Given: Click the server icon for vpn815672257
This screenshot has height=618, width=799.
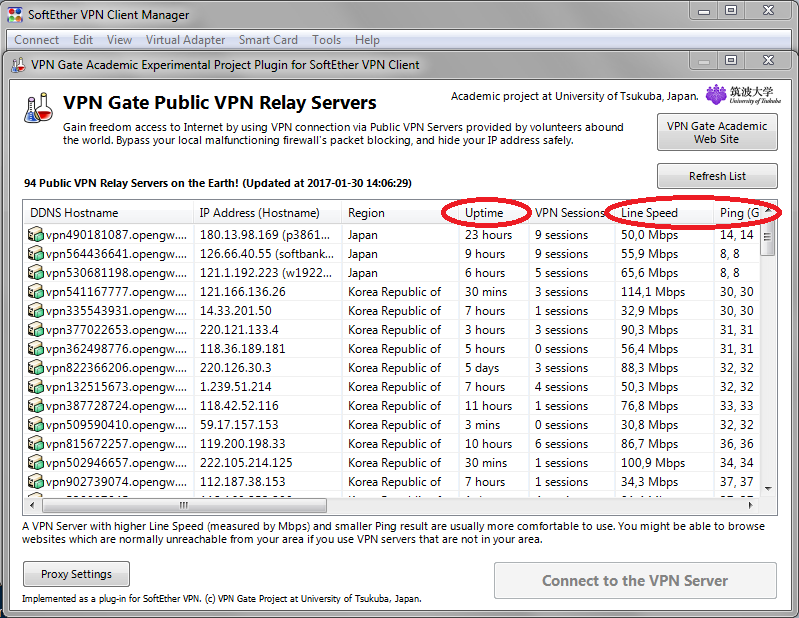Looking at the screenshot, I should pyautogui.click(x=36, y=444).
